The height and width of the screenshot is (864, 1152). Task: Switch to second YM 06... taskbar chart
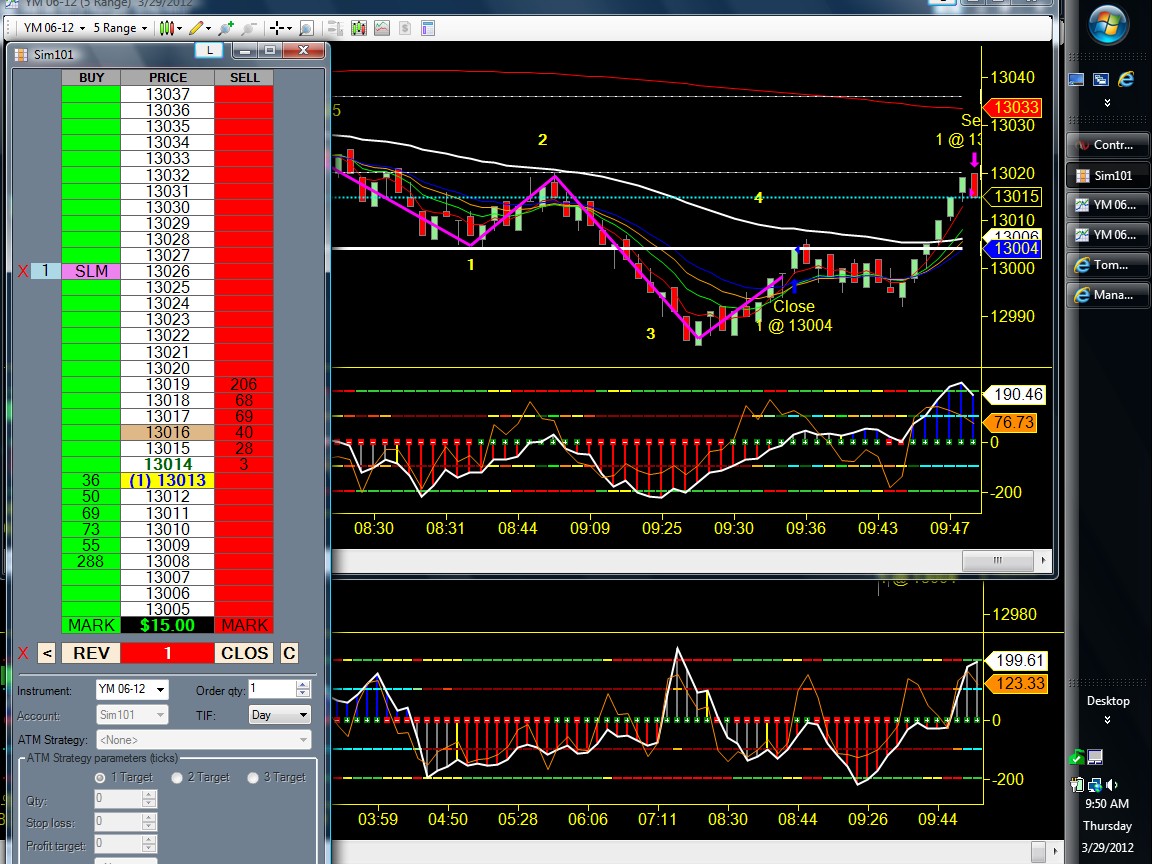pos(1107,235)
